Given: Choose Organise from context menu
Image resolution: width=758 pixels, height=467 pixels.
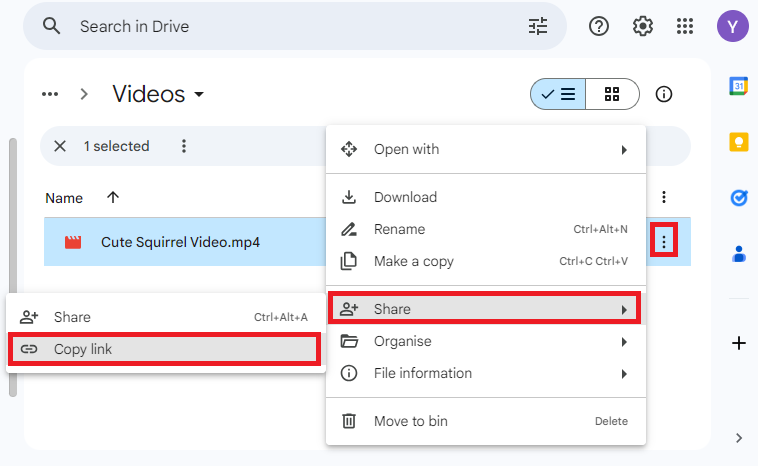Looking at the screenshot, I should point(486,341).
